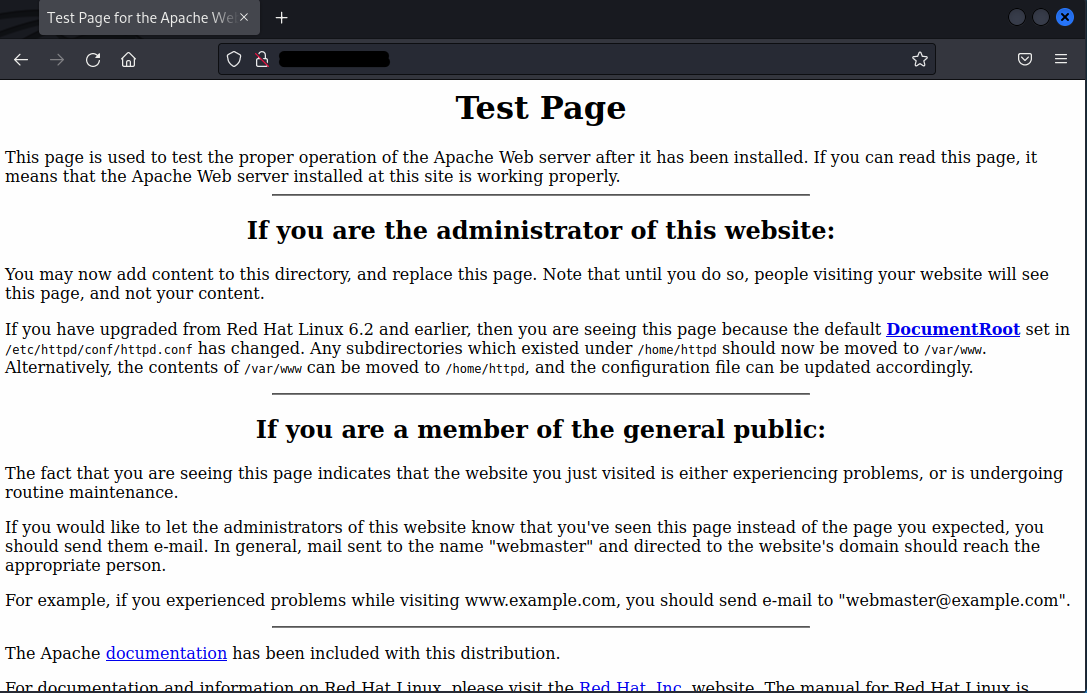The width and height of the screenshot is (1087, 693).
Task: Open the Apache documentation link
Action: click(166, 653)
